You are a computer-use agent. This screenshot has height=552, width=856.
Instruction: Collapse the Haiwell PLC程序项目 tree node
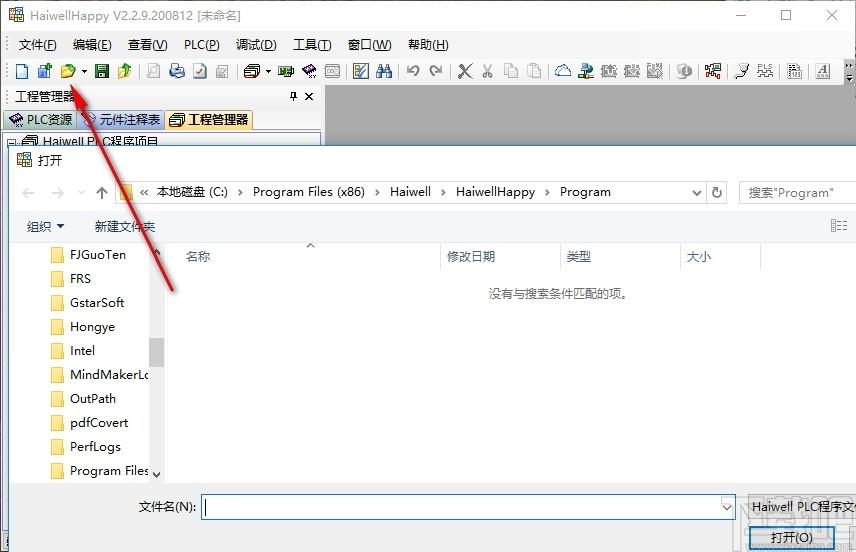tap(11, 143)
